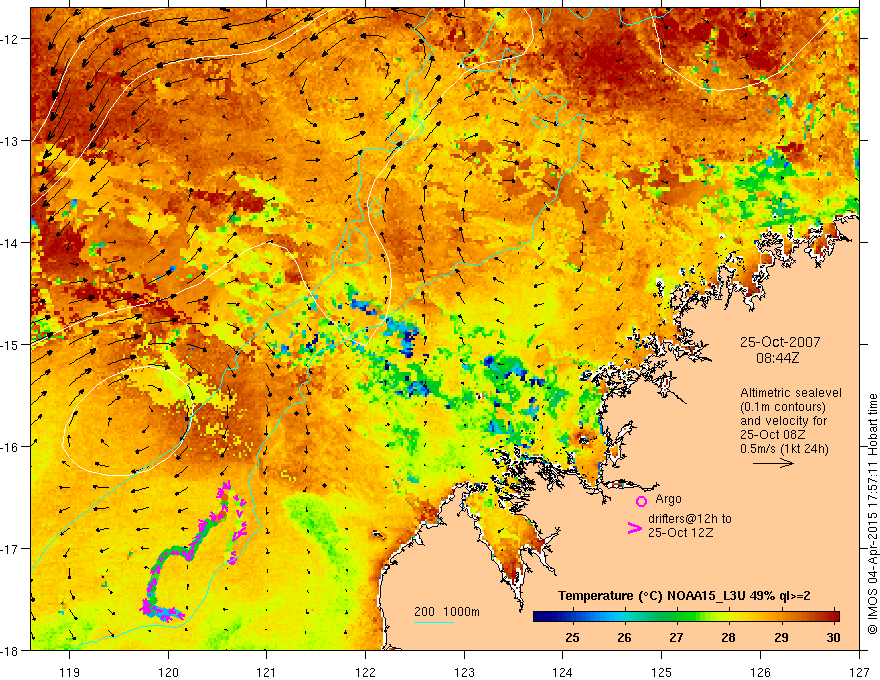Image resolution: width=880 pixels, height=680 pixels.
Task: Click the '08:44Z' time label
Action: pos(777,357)
